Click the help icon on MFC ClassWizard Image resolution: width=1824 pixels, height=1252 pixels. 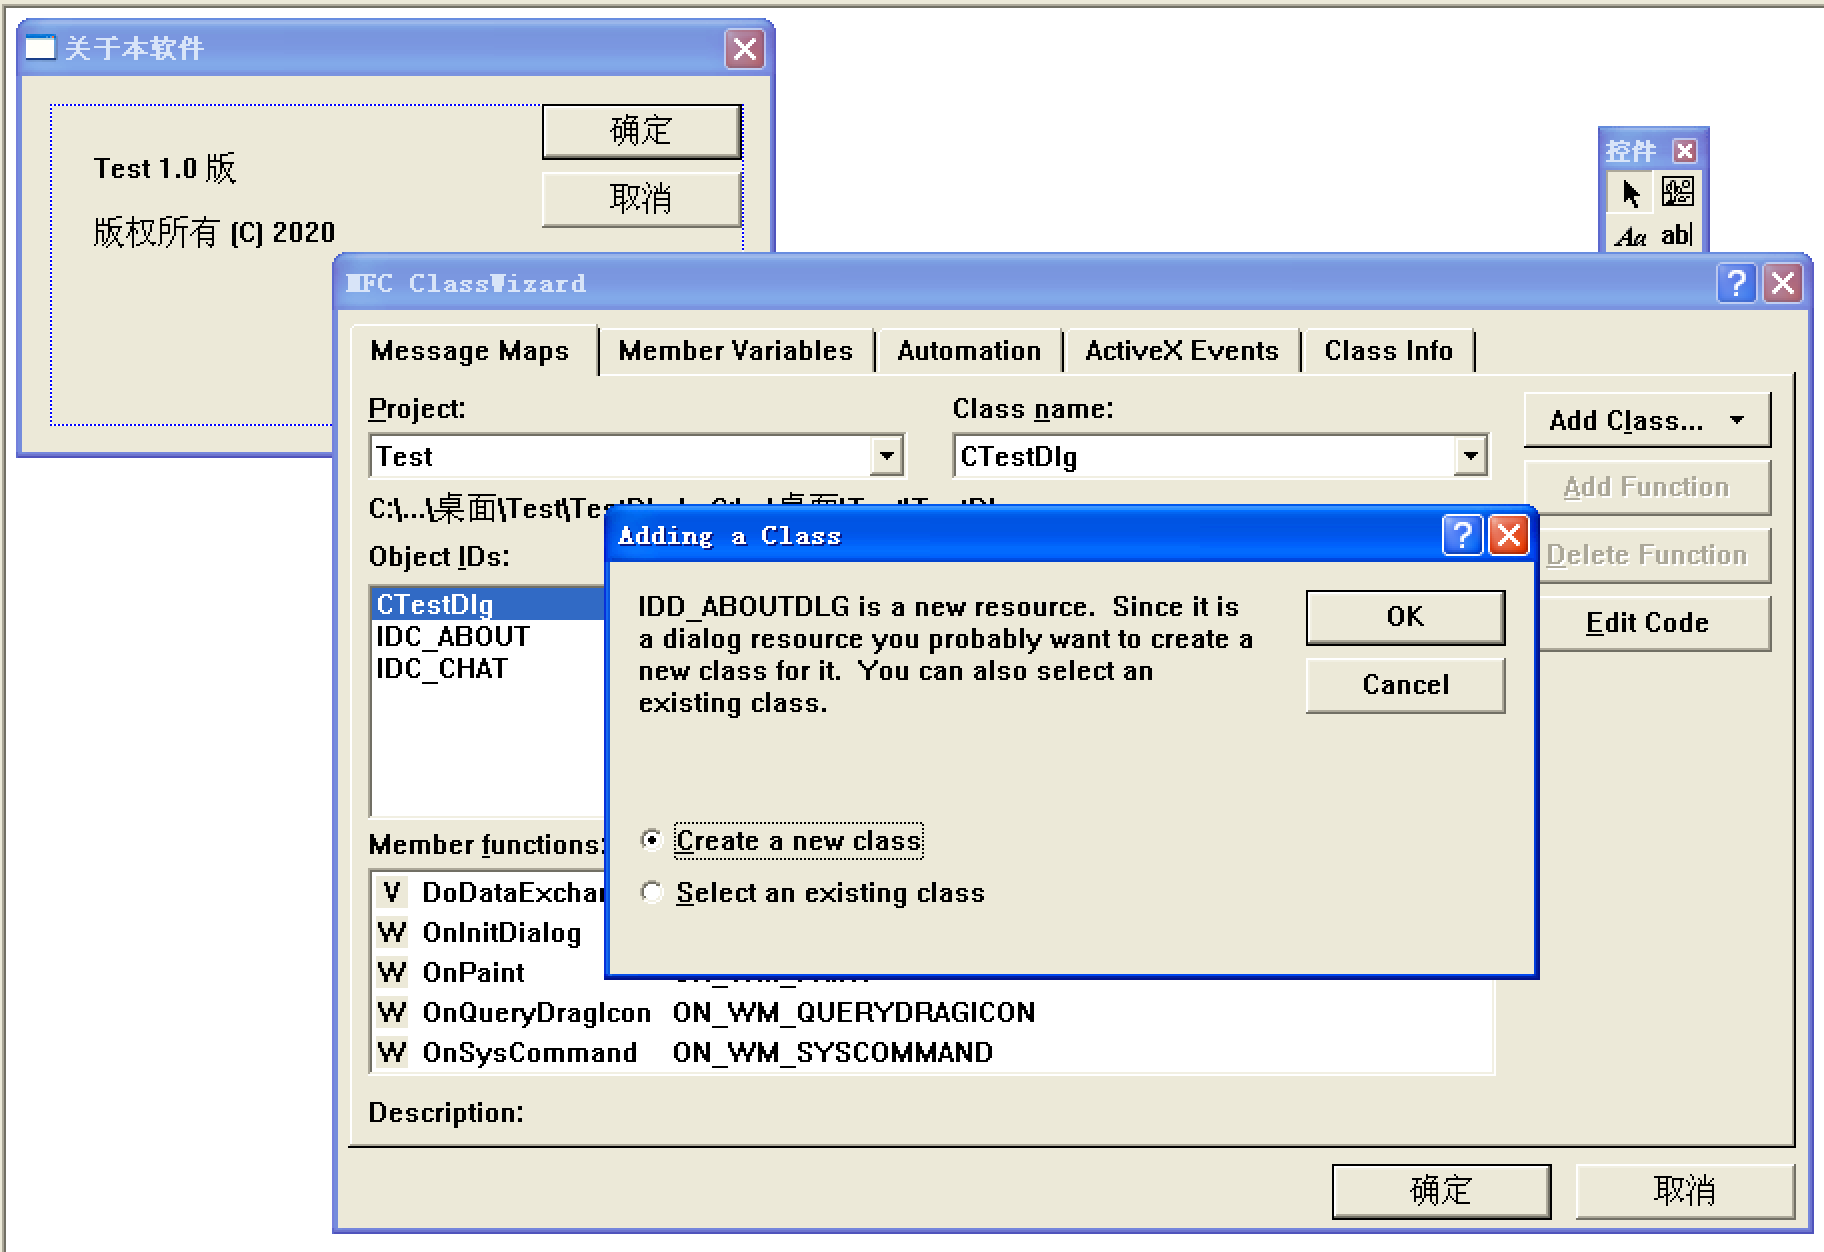coord(1737,283)
